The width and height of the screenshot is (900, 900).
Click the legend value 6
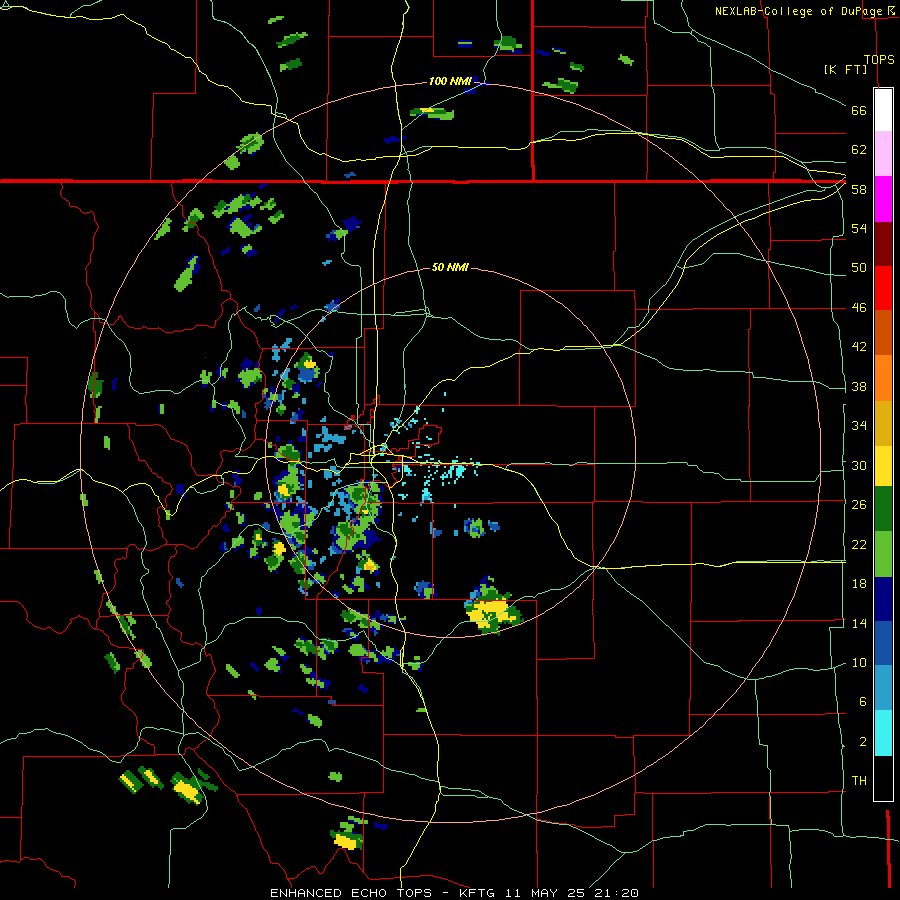tap(862, 702)
